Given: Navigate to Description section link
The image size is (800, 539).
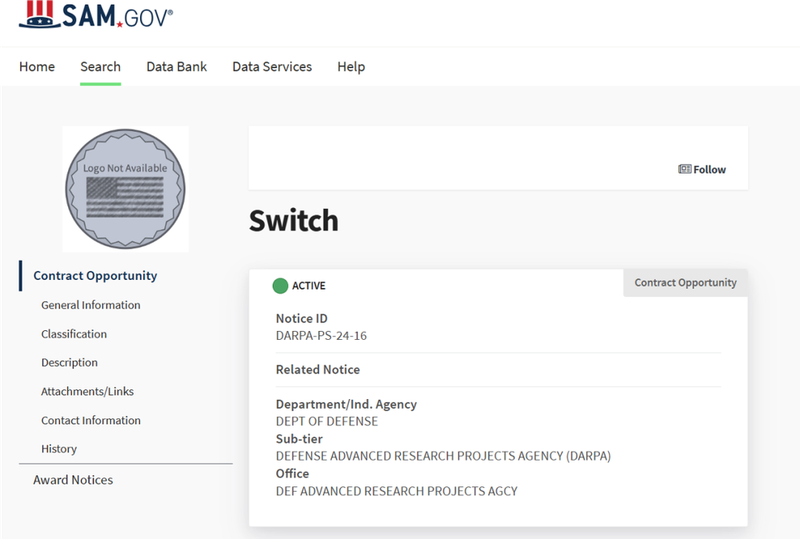Looking at the screenshot, I should pyautogui.click(x=69, y=363).
